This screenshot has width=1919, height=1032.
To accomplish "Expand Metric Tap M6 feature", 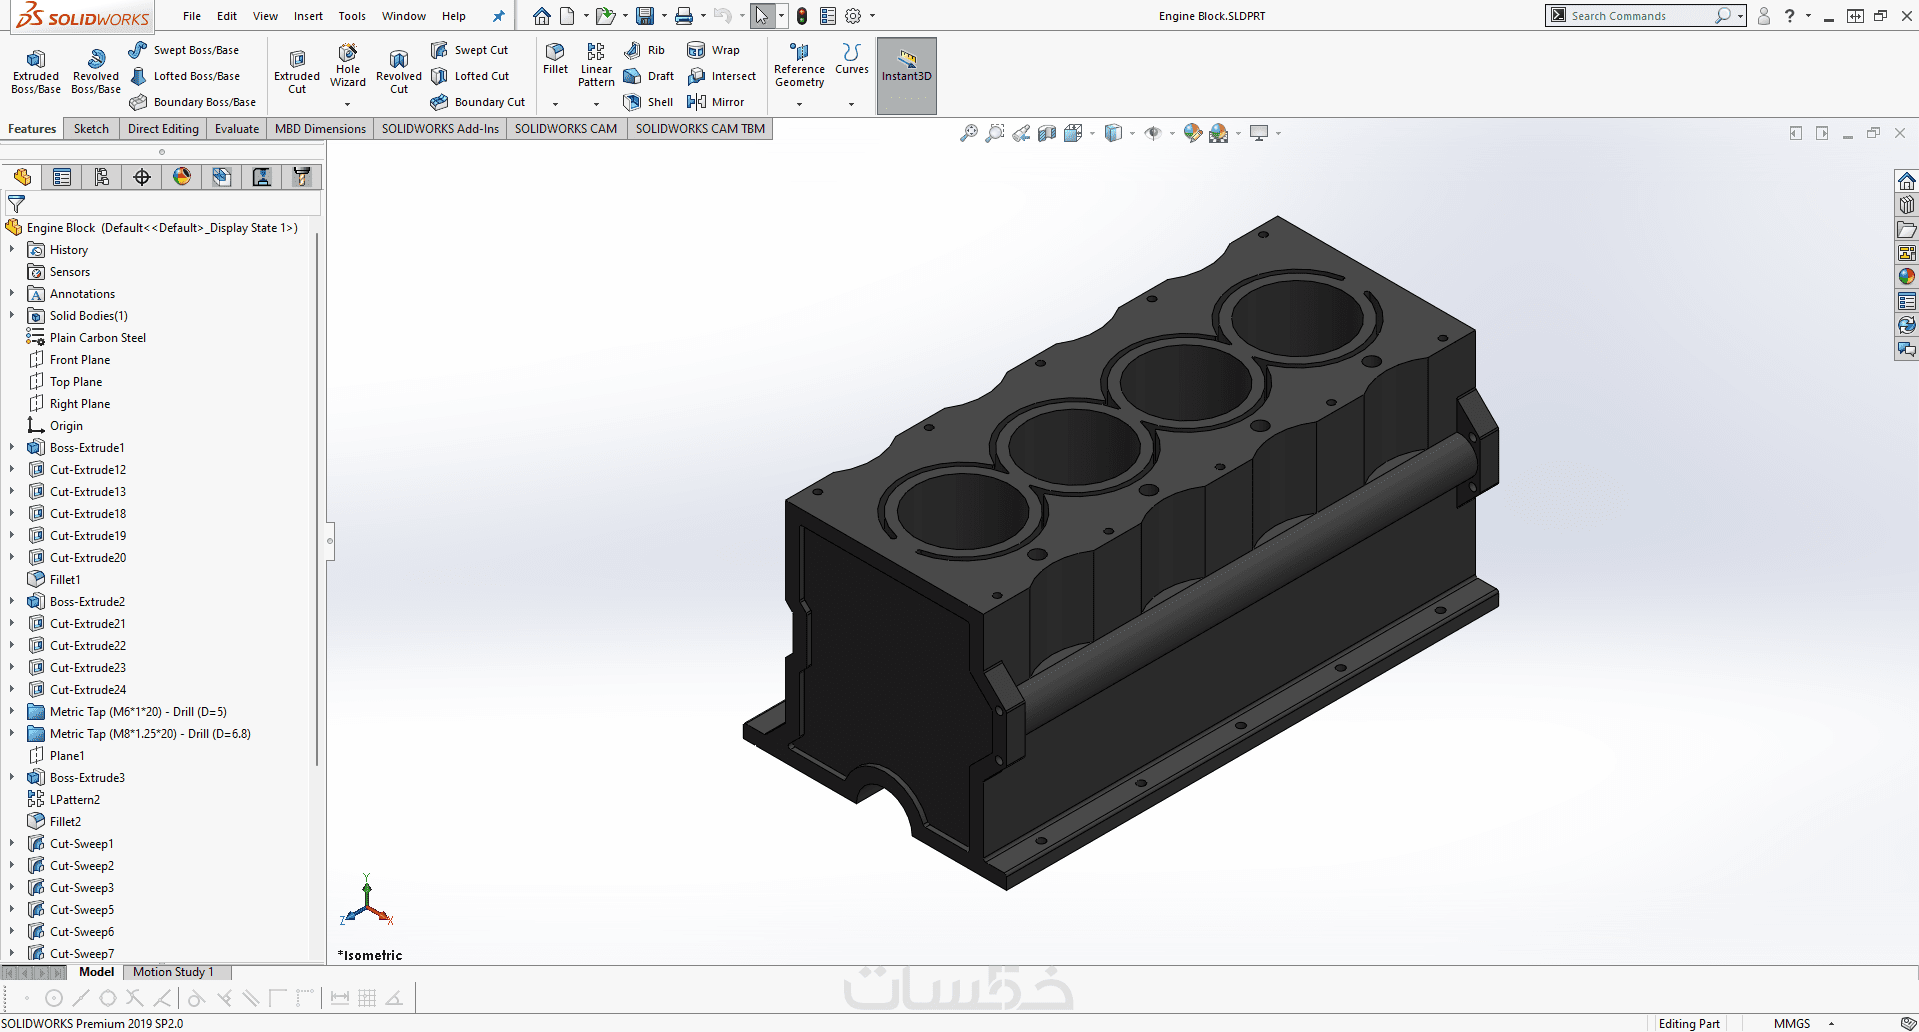I will pos(12,712).
